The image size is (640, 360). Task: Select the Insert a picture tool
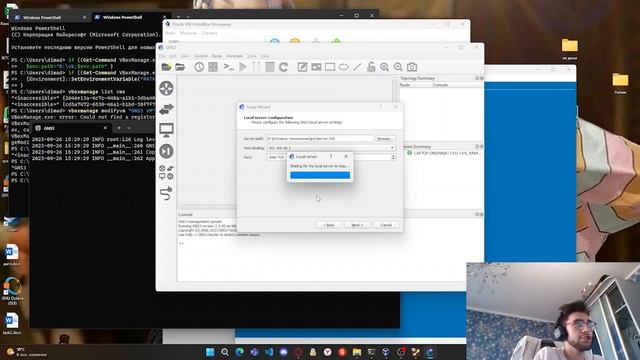pyautogui.click(x=316, y=67)
